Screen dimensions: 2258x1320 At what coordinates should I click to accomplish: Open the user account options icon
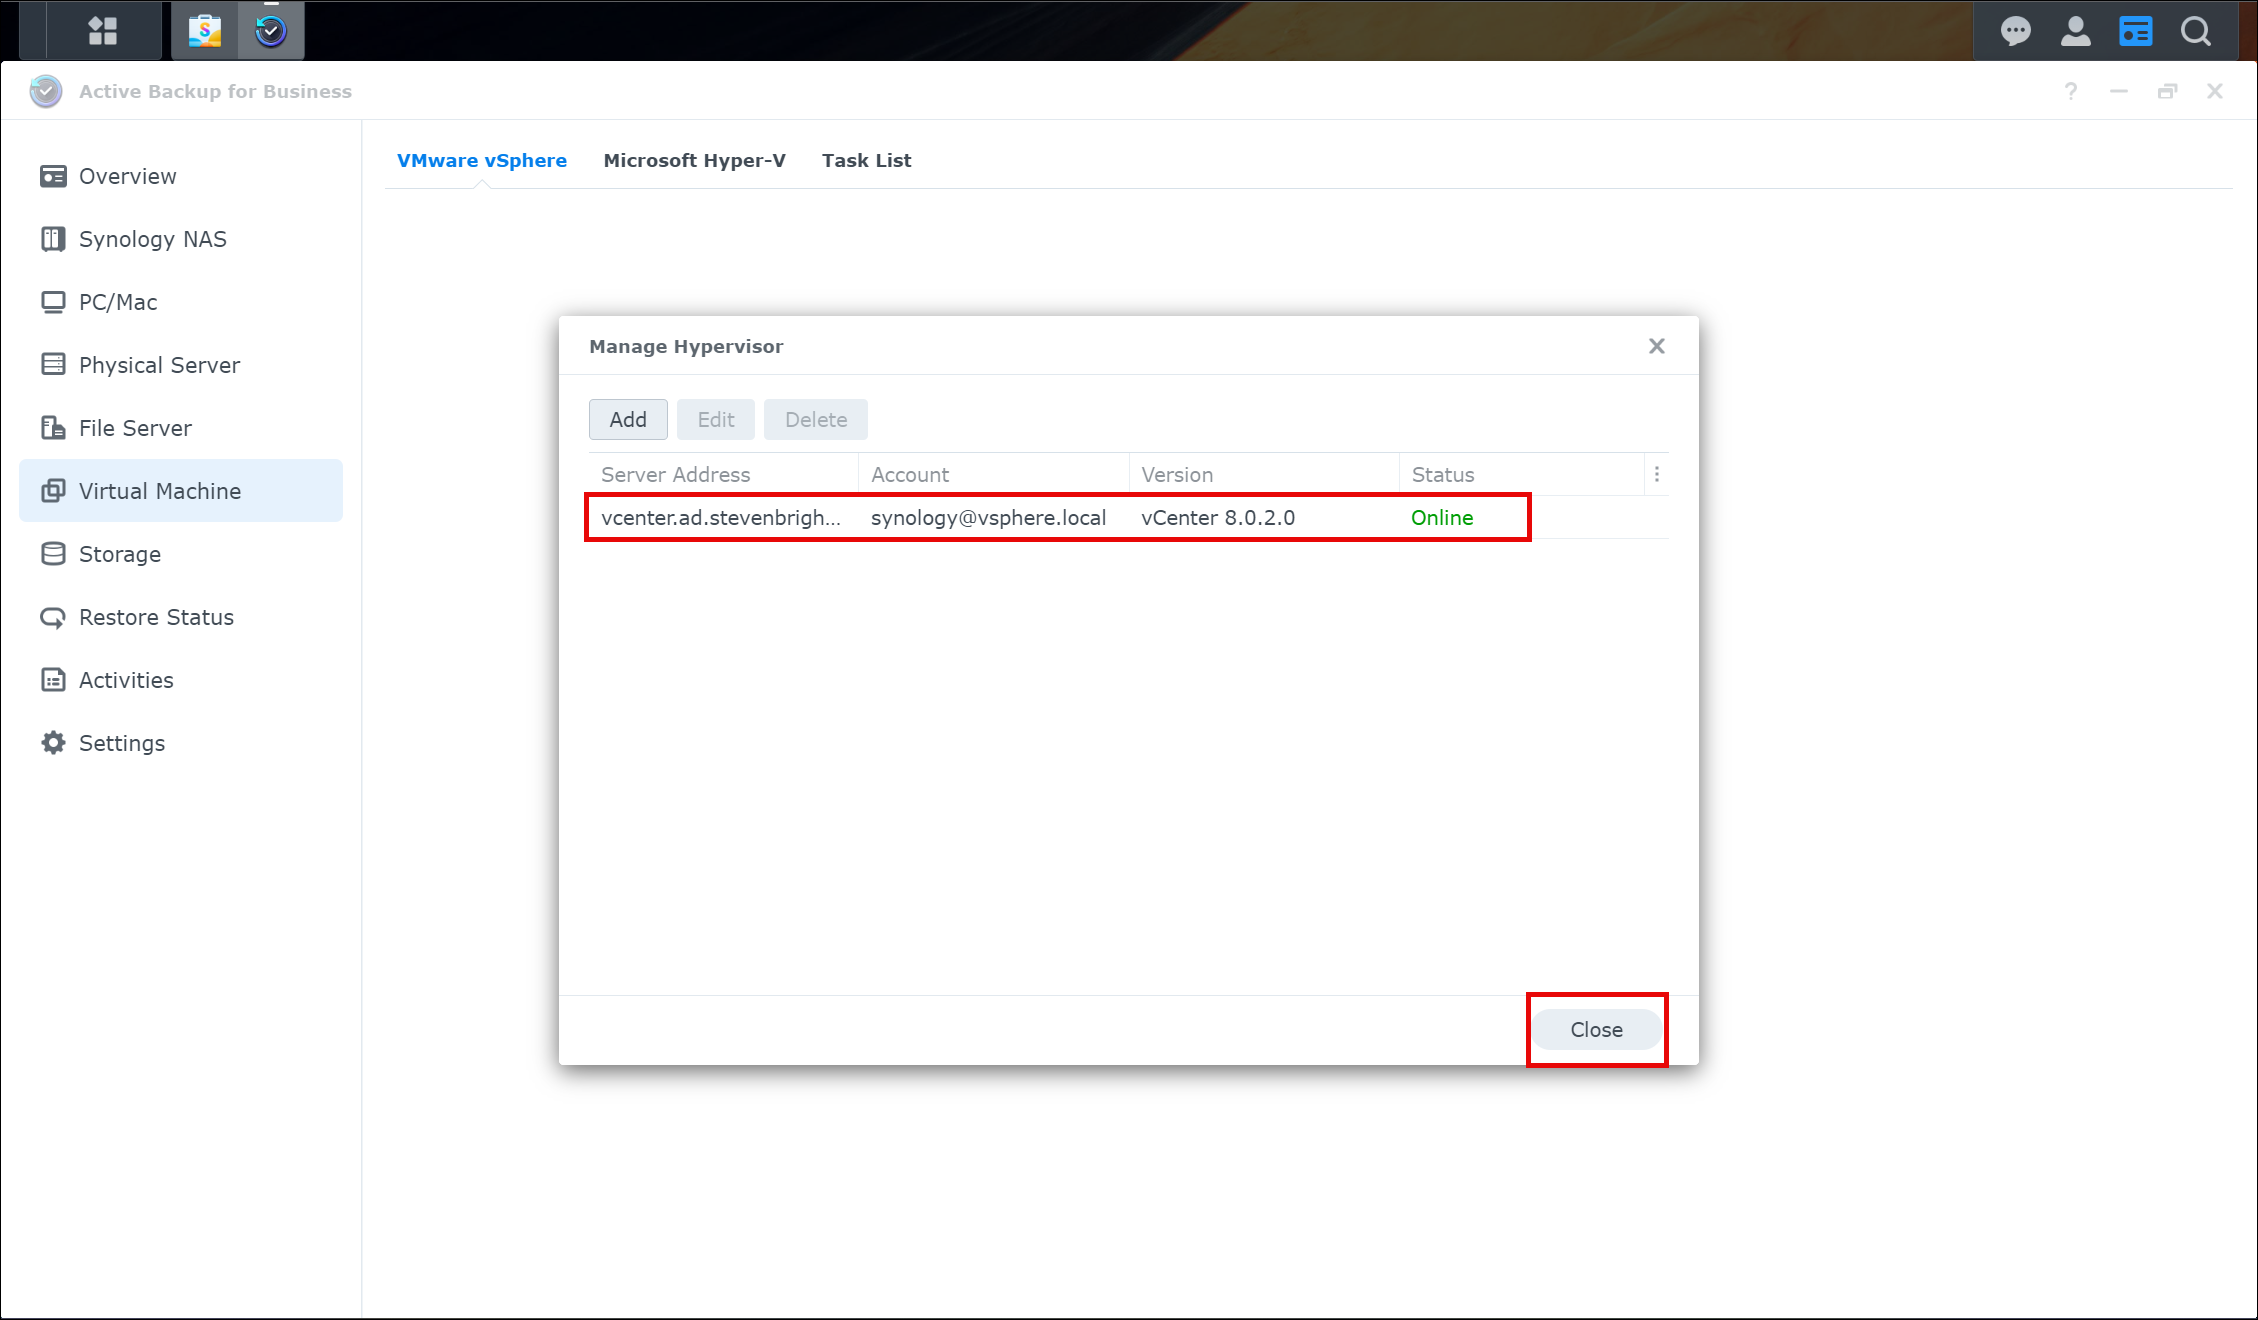point(2075,32)
